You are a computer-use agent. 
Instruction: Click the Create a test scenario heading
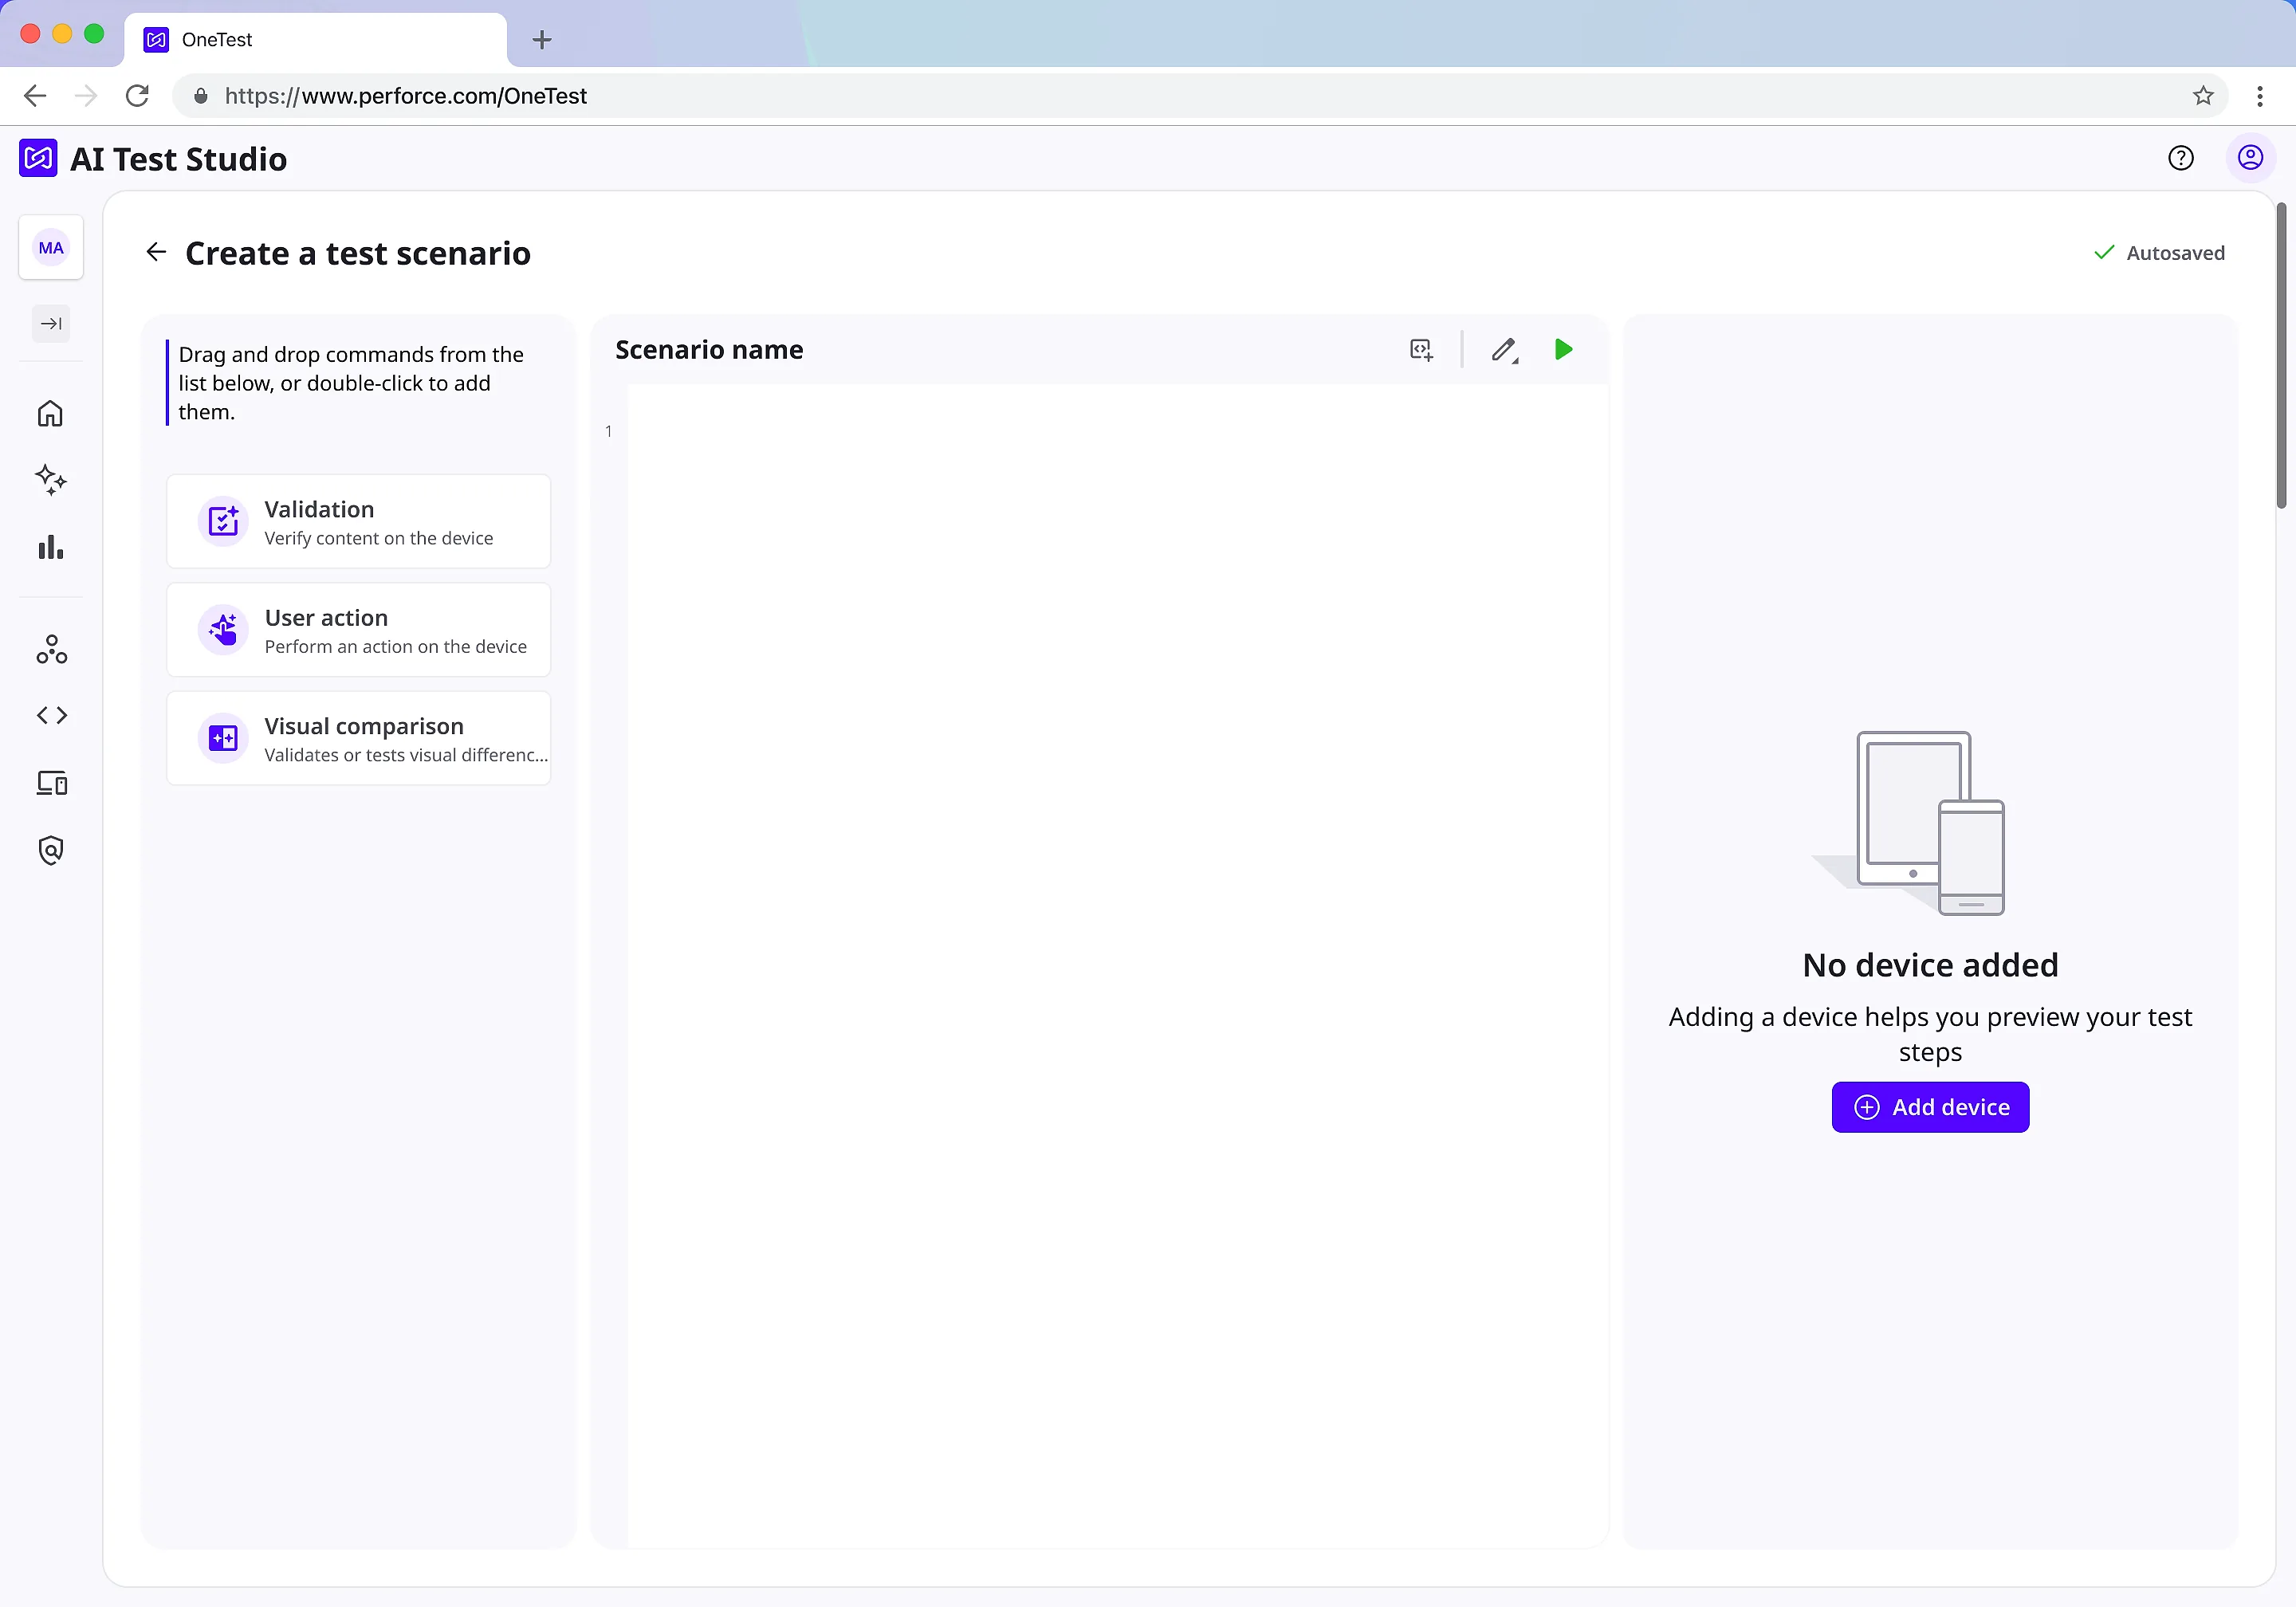[358, 253]
